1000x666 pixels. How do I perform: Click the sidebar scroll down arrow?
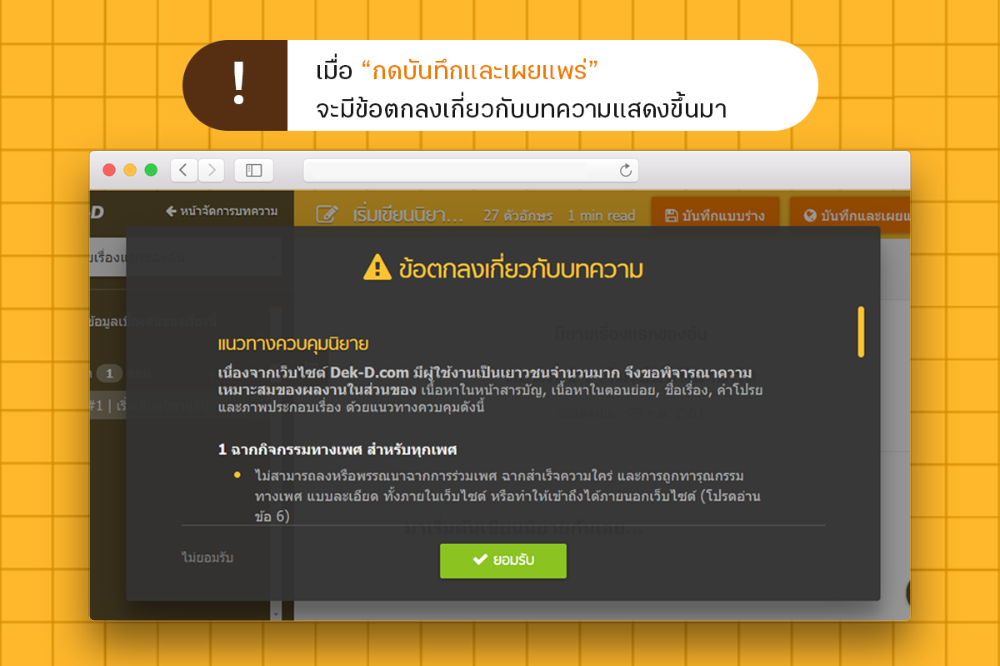276,613
